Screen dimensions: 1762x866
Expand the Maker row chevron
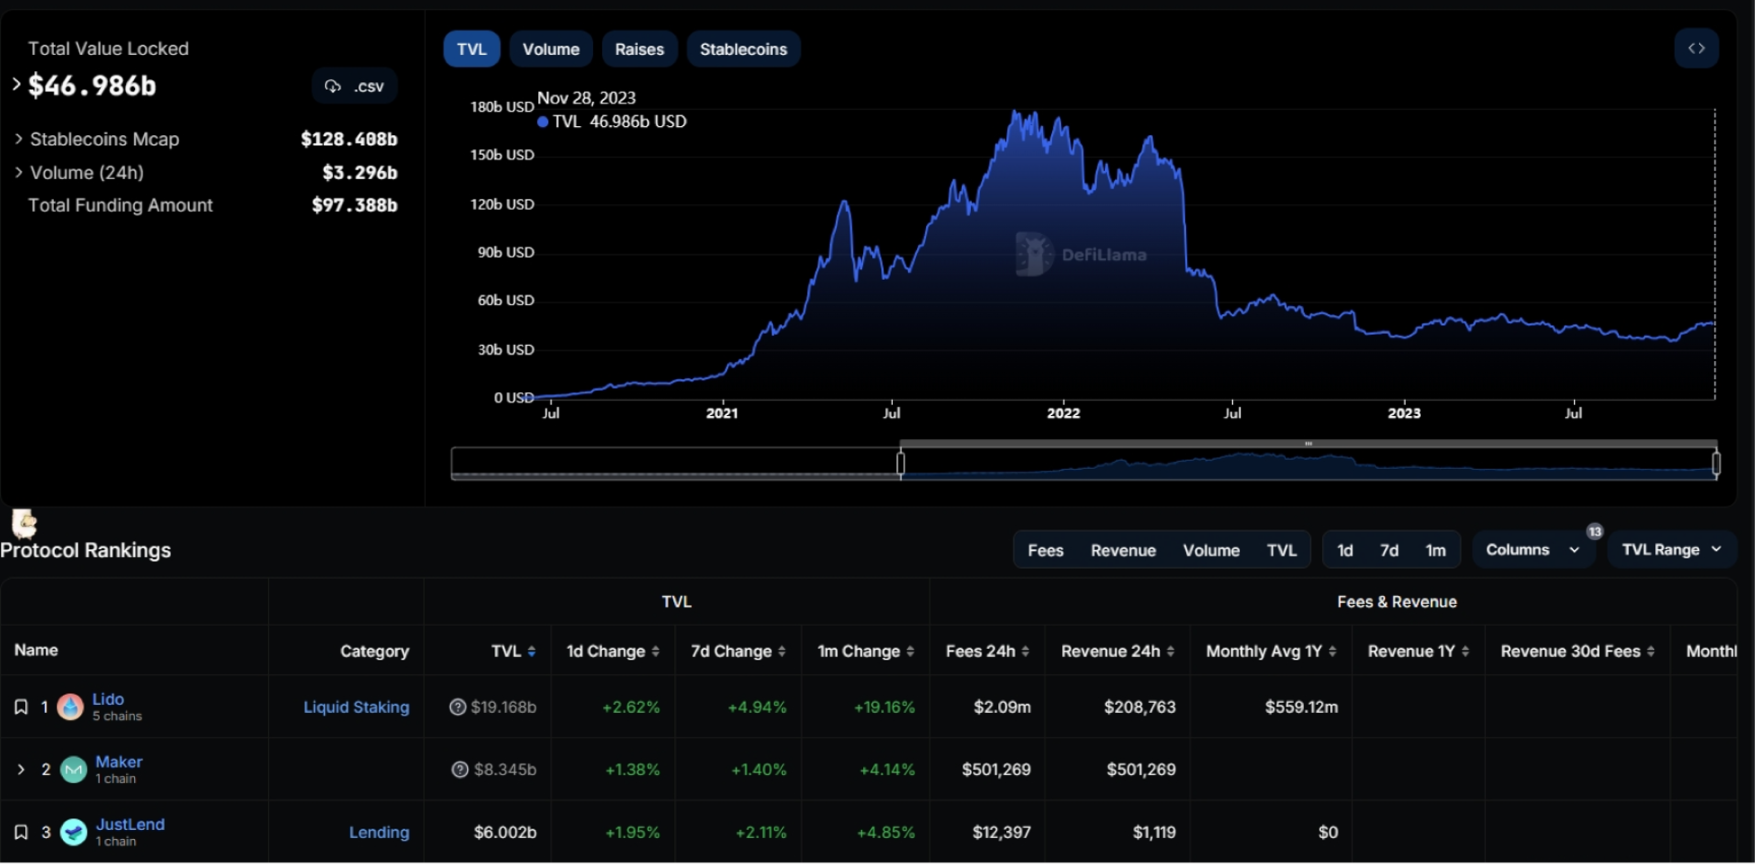21,770
